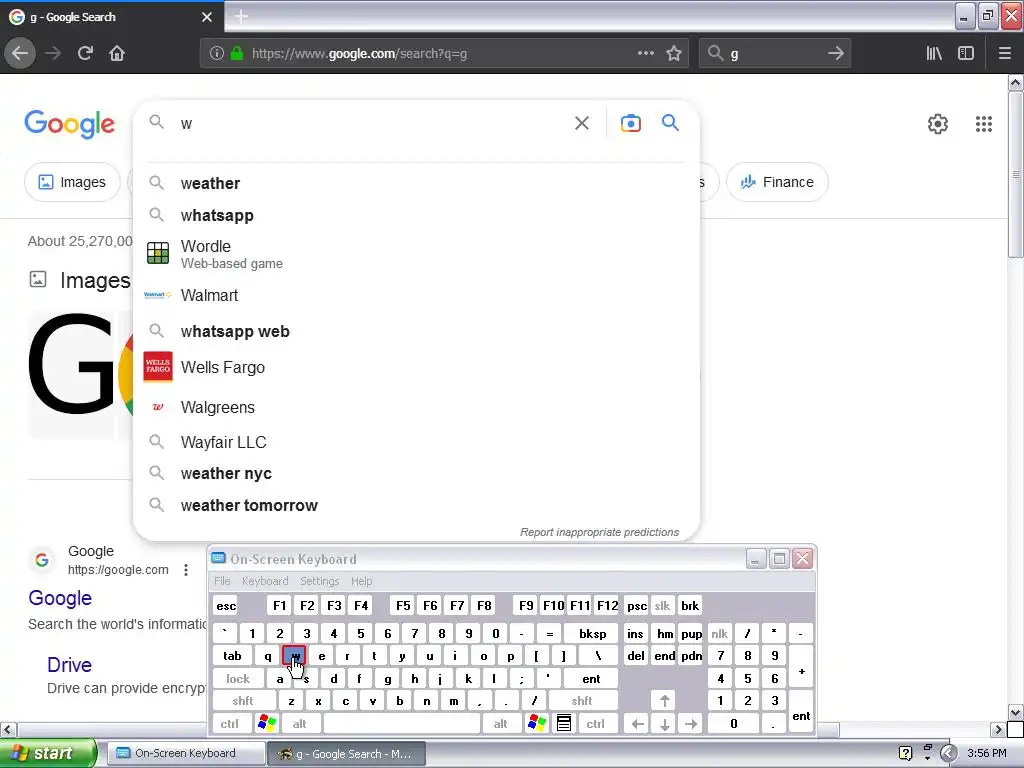
Task: Open a new browser tab with plus
Action: click(x=241, y=17)
